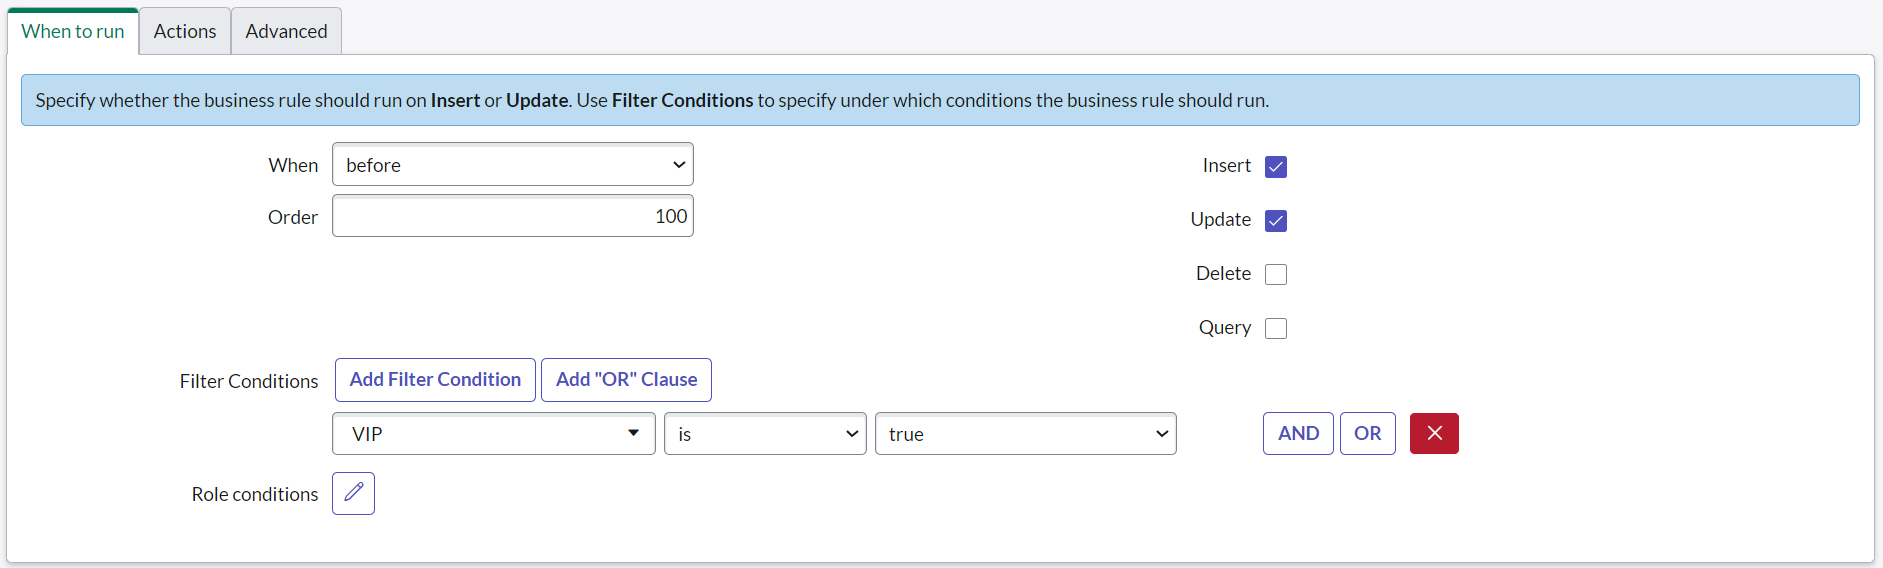Click the Add "OR" Clause button
Viewport: 1883px width, 568px height.
[x=626, y=380]
